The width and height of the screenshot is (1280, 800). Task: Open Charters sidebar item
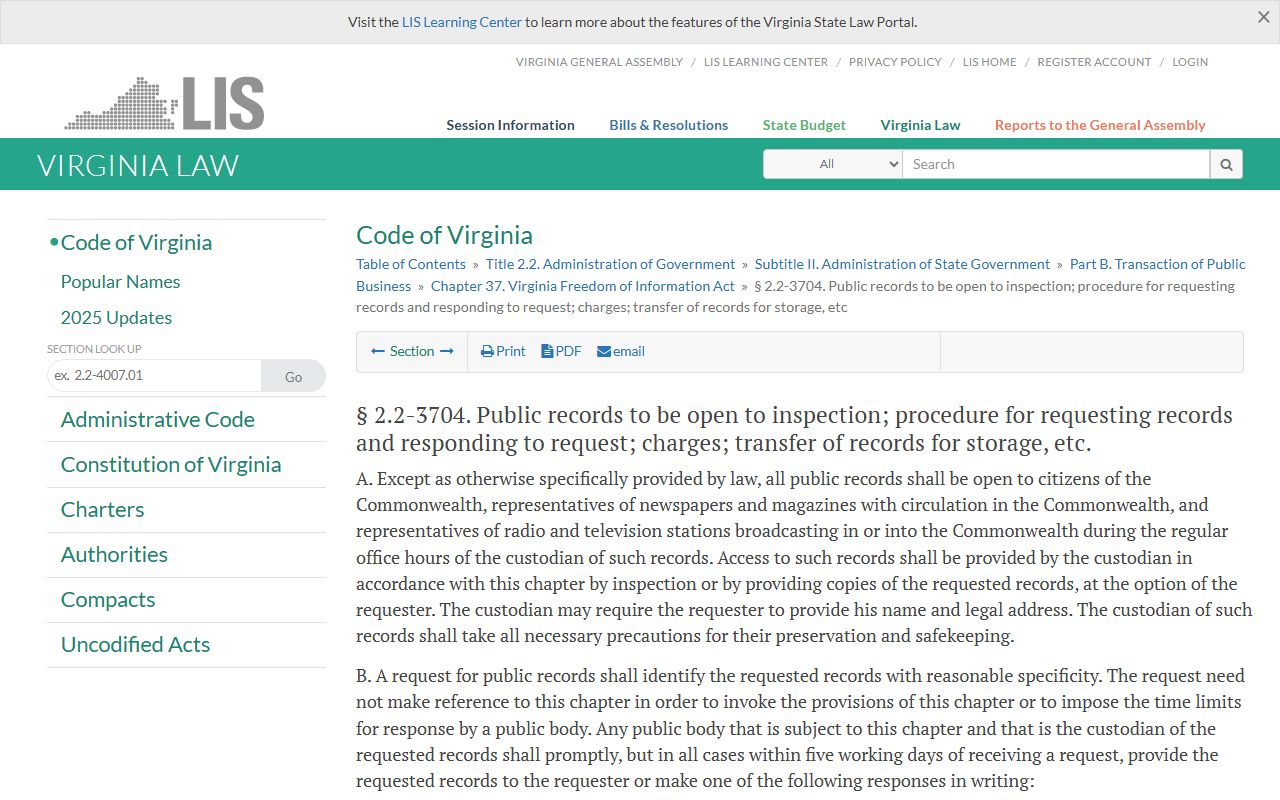[x=102, y=510]
